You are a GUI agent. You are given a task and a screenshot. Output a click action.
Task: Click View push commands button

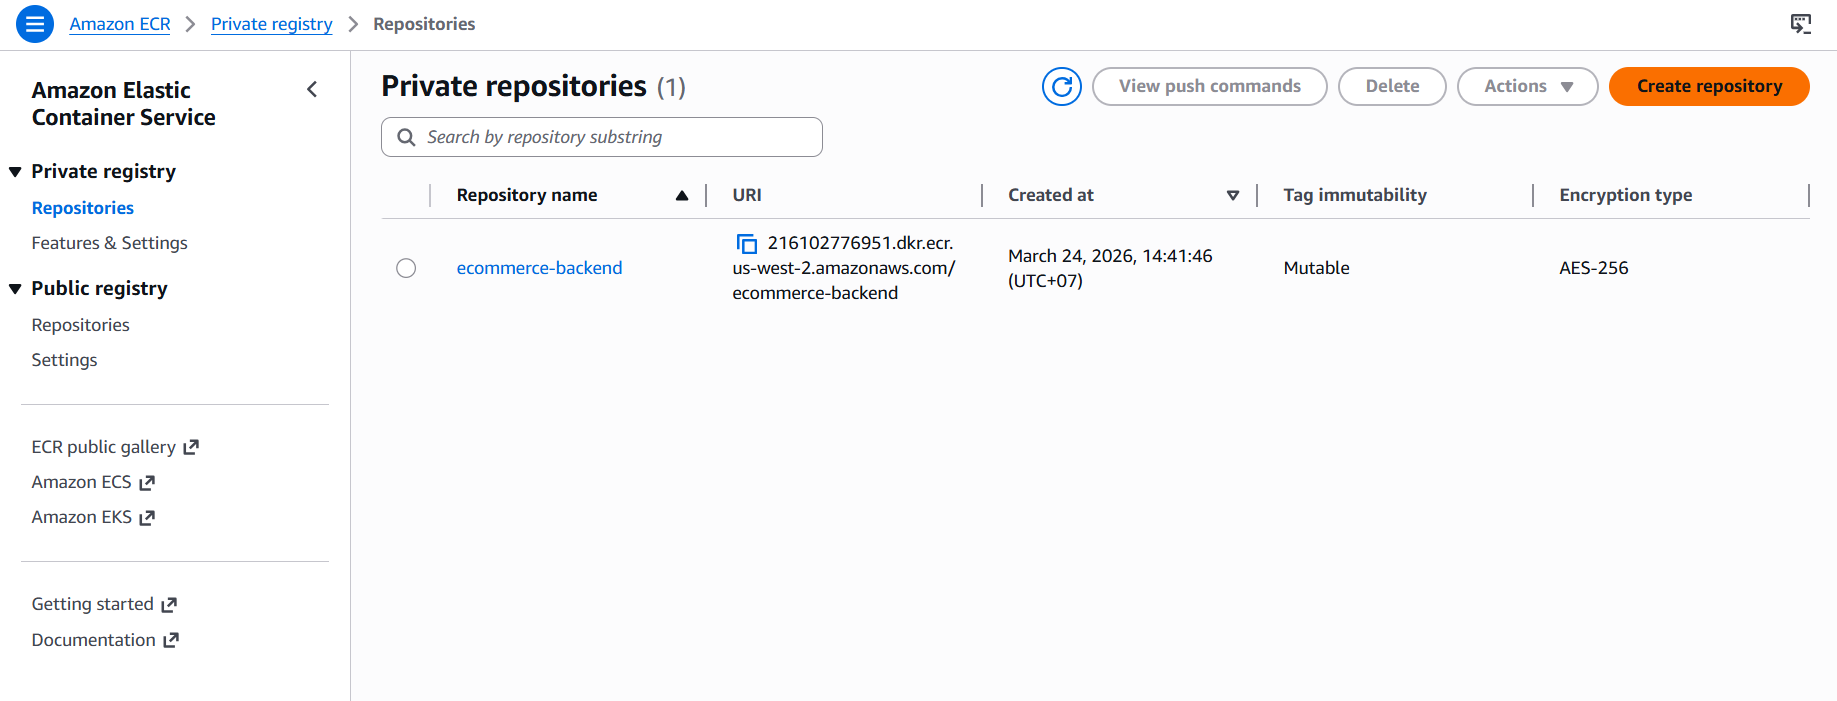1209,87
